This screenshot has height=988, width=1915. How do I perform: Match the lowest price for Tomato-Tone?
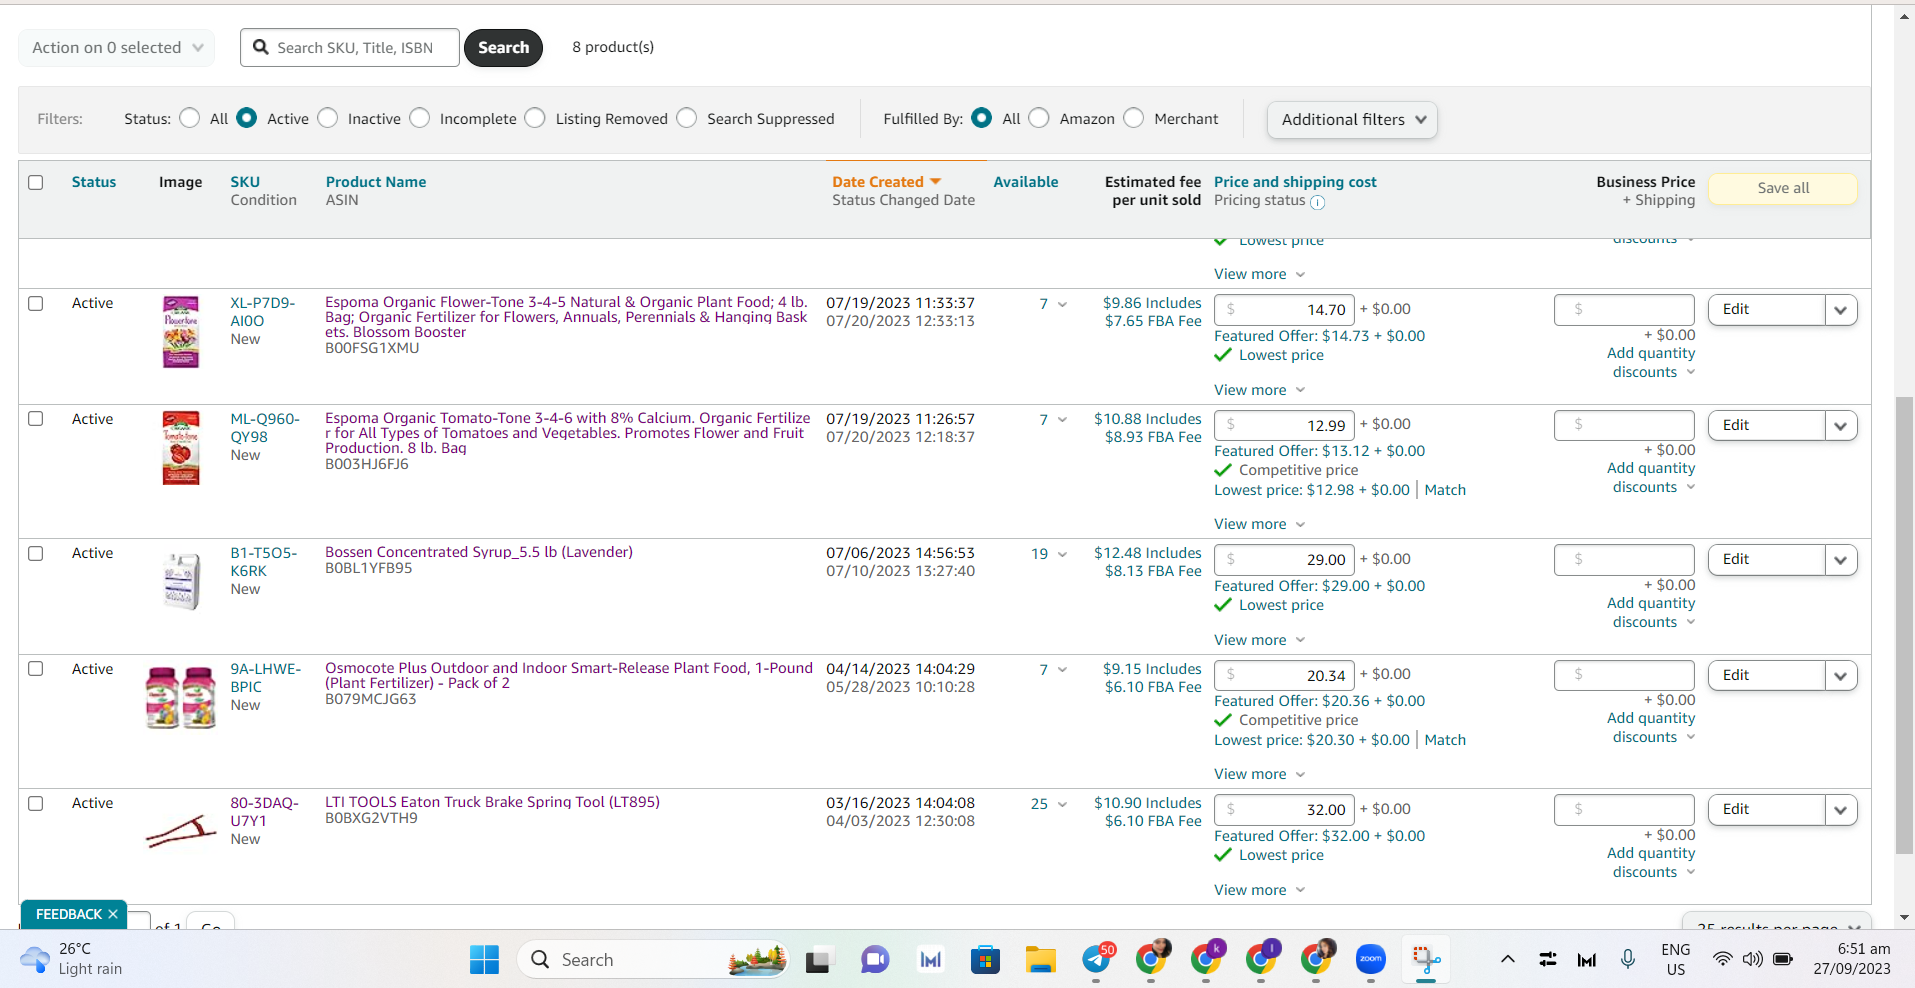(1445, 490)
